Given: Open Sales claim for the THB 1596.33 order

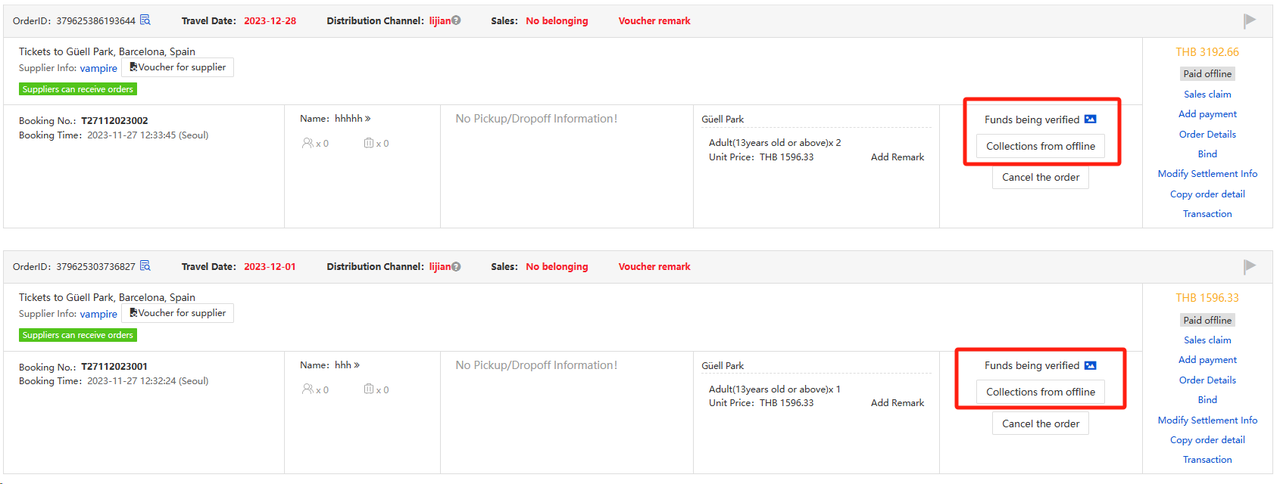Looking at the screenshot, I should pyautogui.click(x=1207, y=340).
